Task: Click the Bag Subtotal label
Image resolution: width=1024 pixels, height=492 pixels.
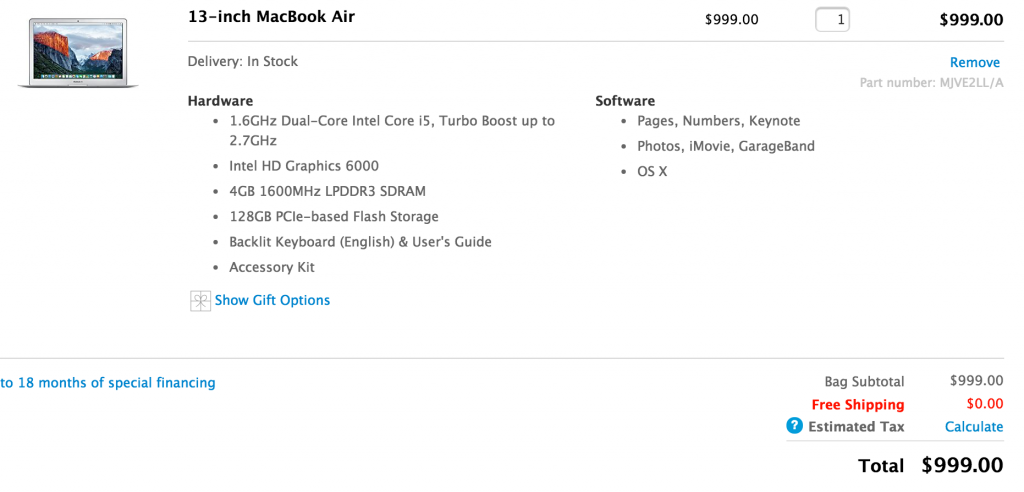Action: 864,381
